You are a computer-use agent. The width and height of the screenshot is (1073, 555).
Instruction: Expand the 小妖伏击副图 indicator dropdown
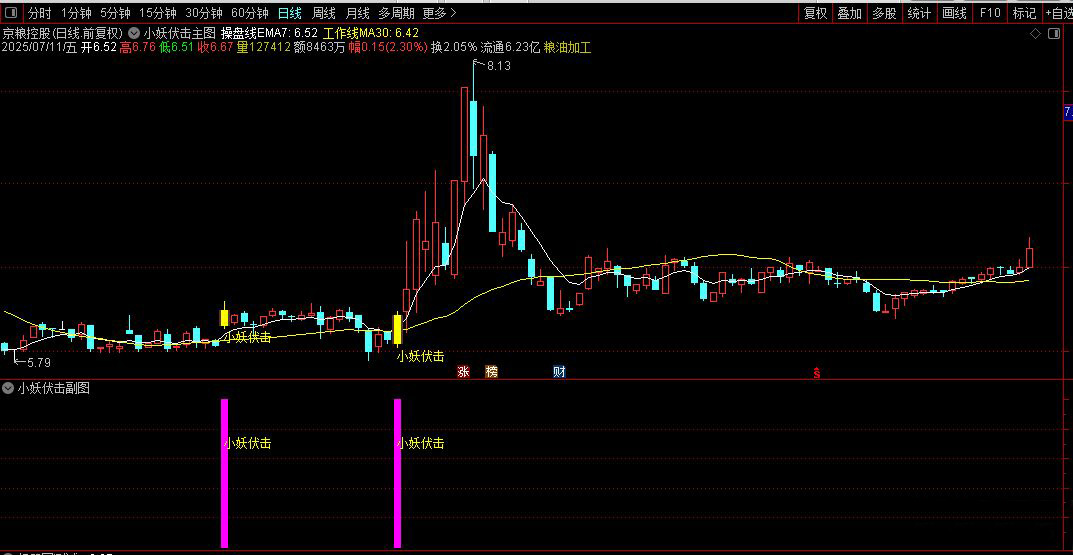point(8,388)
